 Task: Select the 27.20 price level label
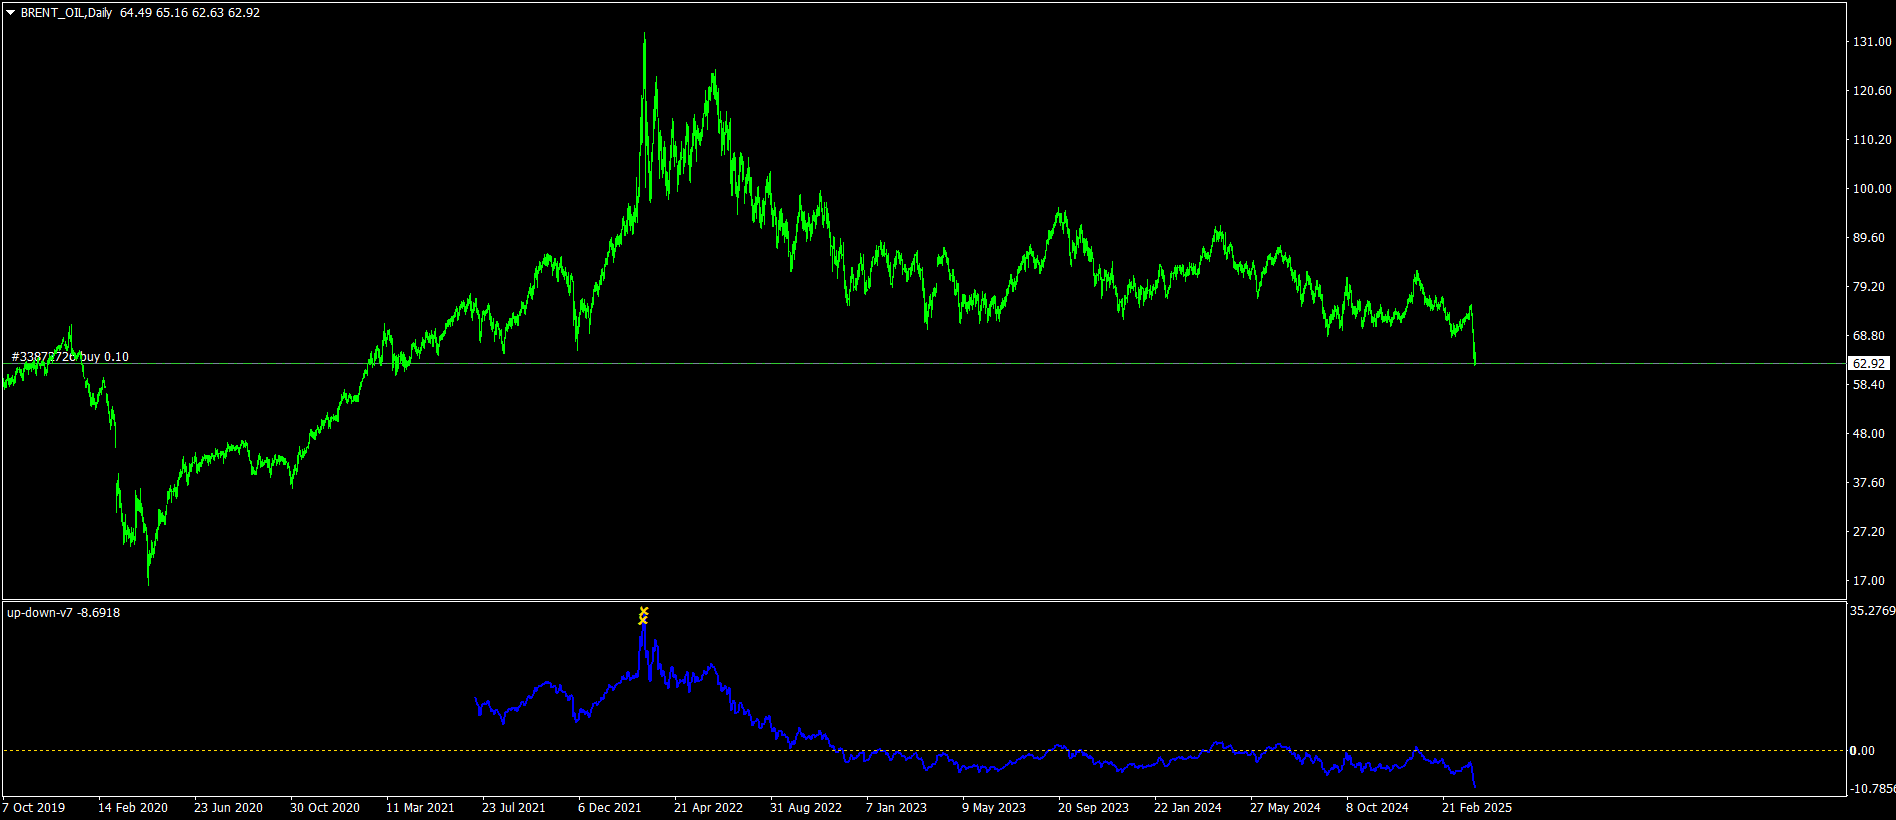(1869, 532)
